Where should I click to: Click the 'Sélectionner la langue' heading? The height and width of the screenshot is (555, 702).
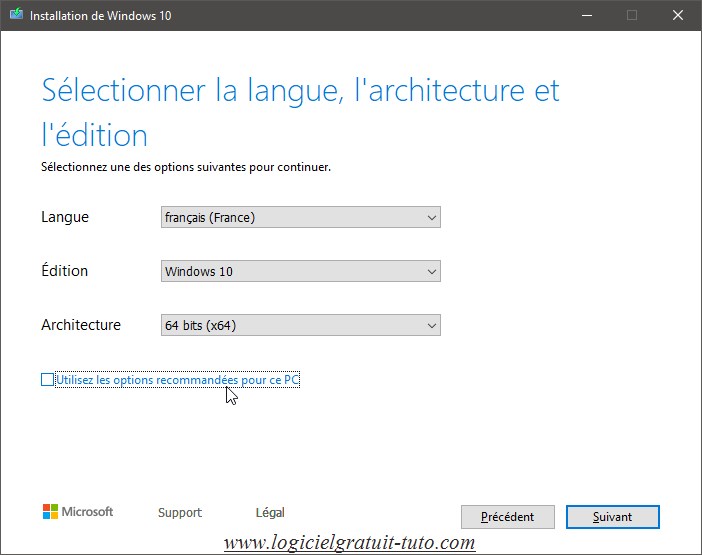pos(300,112)
